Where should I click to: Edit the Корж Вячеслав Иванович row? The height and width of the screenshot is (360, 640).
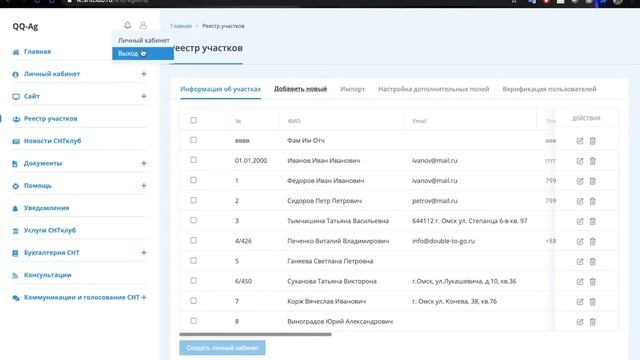[x=580, y=302]
